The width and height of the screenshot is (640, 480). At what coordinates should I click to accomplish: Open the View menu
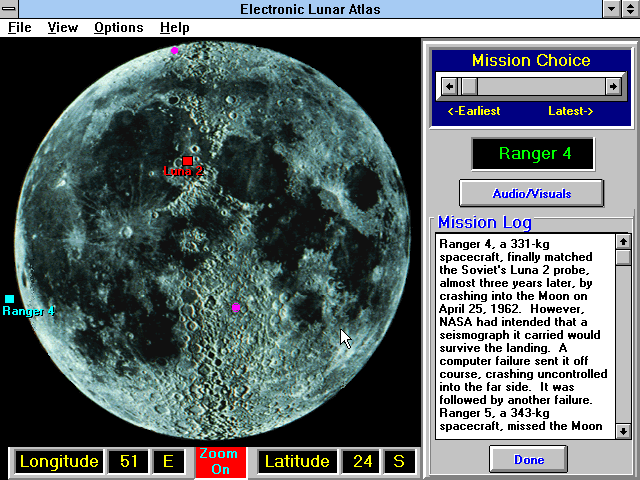(62, 27)
